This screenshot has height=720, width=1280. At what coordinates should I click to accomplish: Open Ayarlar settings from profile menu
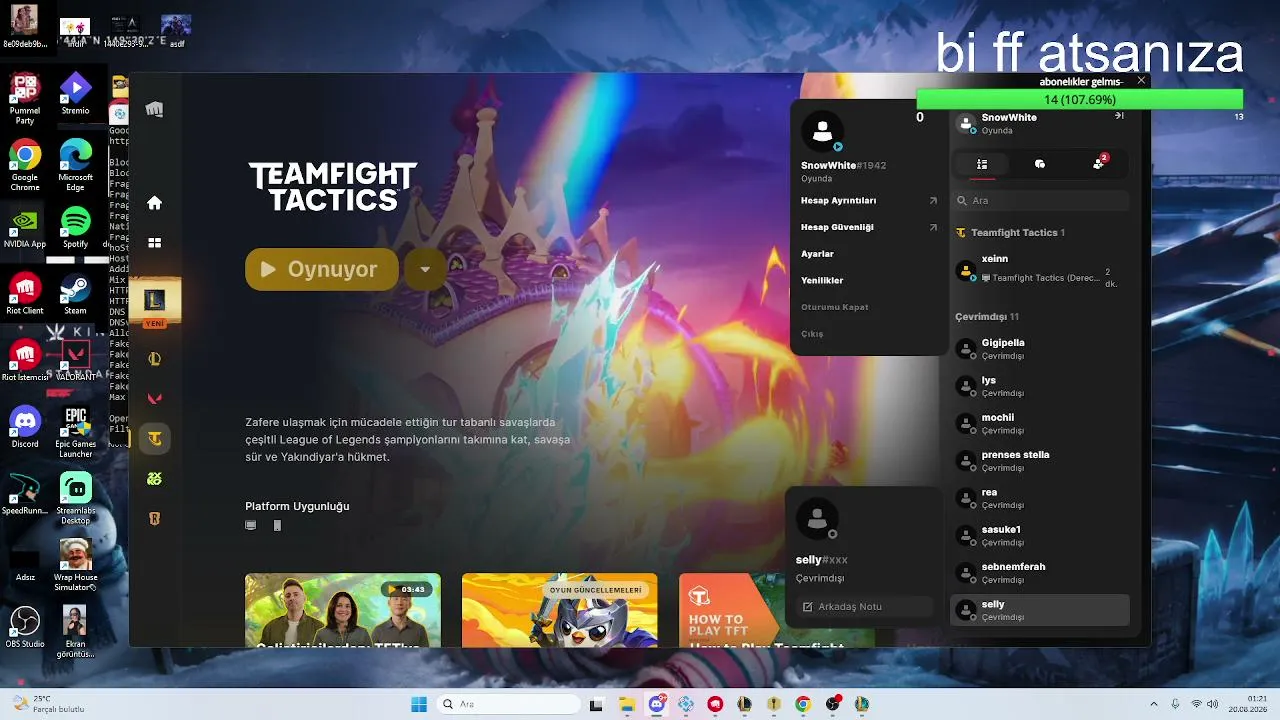[818, 254]
